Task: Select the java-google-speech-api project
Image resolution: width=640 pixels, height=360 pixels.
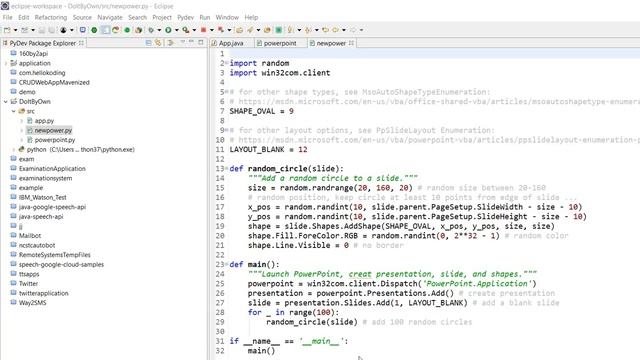Action: (x=52, y=207)
